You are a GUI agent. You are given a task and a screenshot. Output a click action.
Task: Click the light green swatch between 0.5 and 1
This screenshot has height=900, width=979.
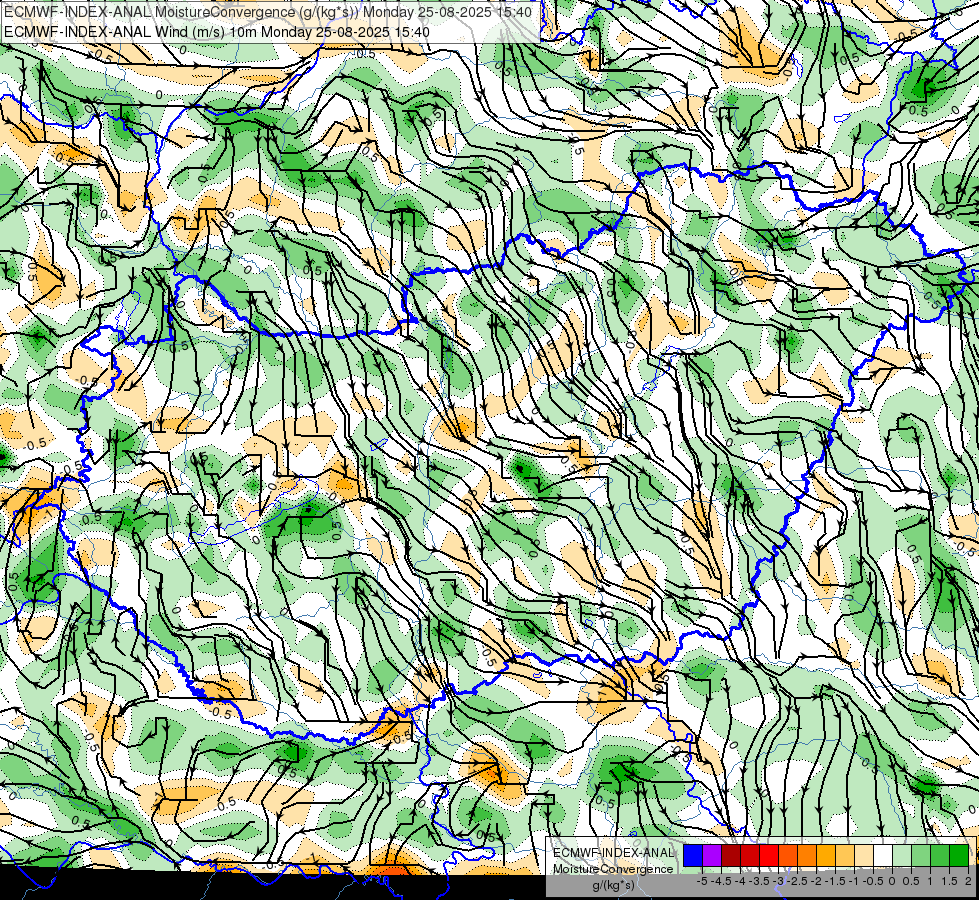tap(921, 856)
